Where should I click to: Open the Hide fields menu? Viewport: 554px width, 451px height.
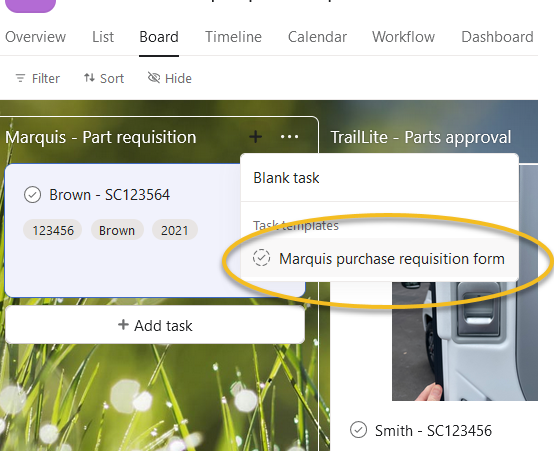click(170, 78)
